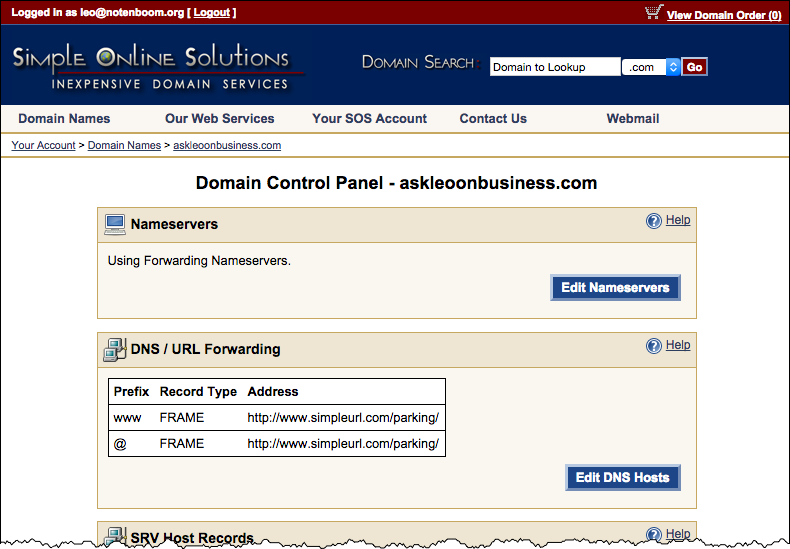
Task: Open the Domain Names menu
Action: [64, 118]
